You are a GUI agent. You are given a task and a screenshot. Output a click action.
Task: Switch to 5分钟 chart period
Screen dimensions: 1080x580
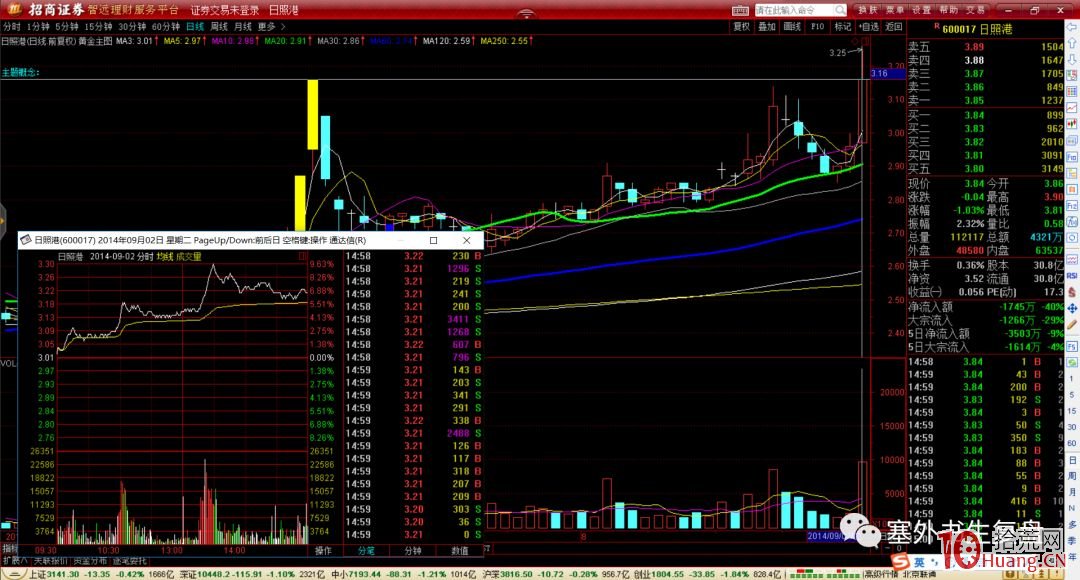[x=67, y=26]
